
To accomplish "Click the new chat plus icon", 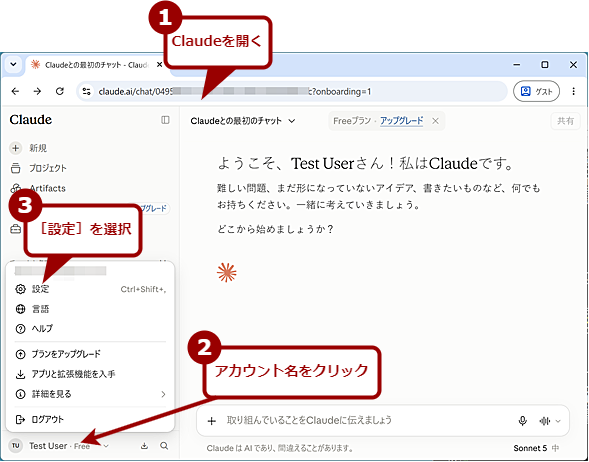I will coord(15,148).
